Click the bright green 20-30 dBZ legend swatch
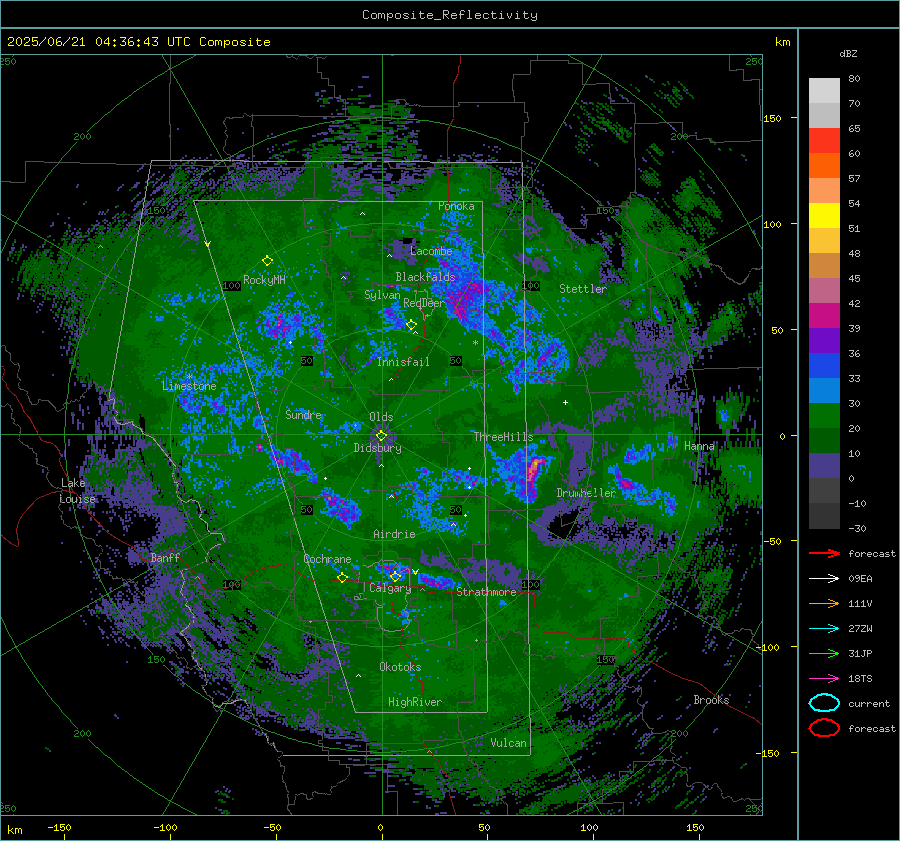Image resolution: width=900 pixels, height=841 pixels. click(x=824, y=416)
